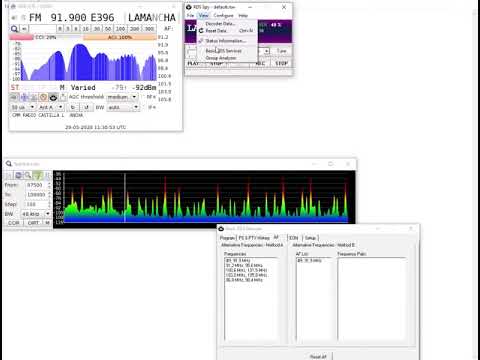Click the green highlighted icon in spectral scan toolbar
This screenshot has height=360, width=480.
click(x=38, y=175)
